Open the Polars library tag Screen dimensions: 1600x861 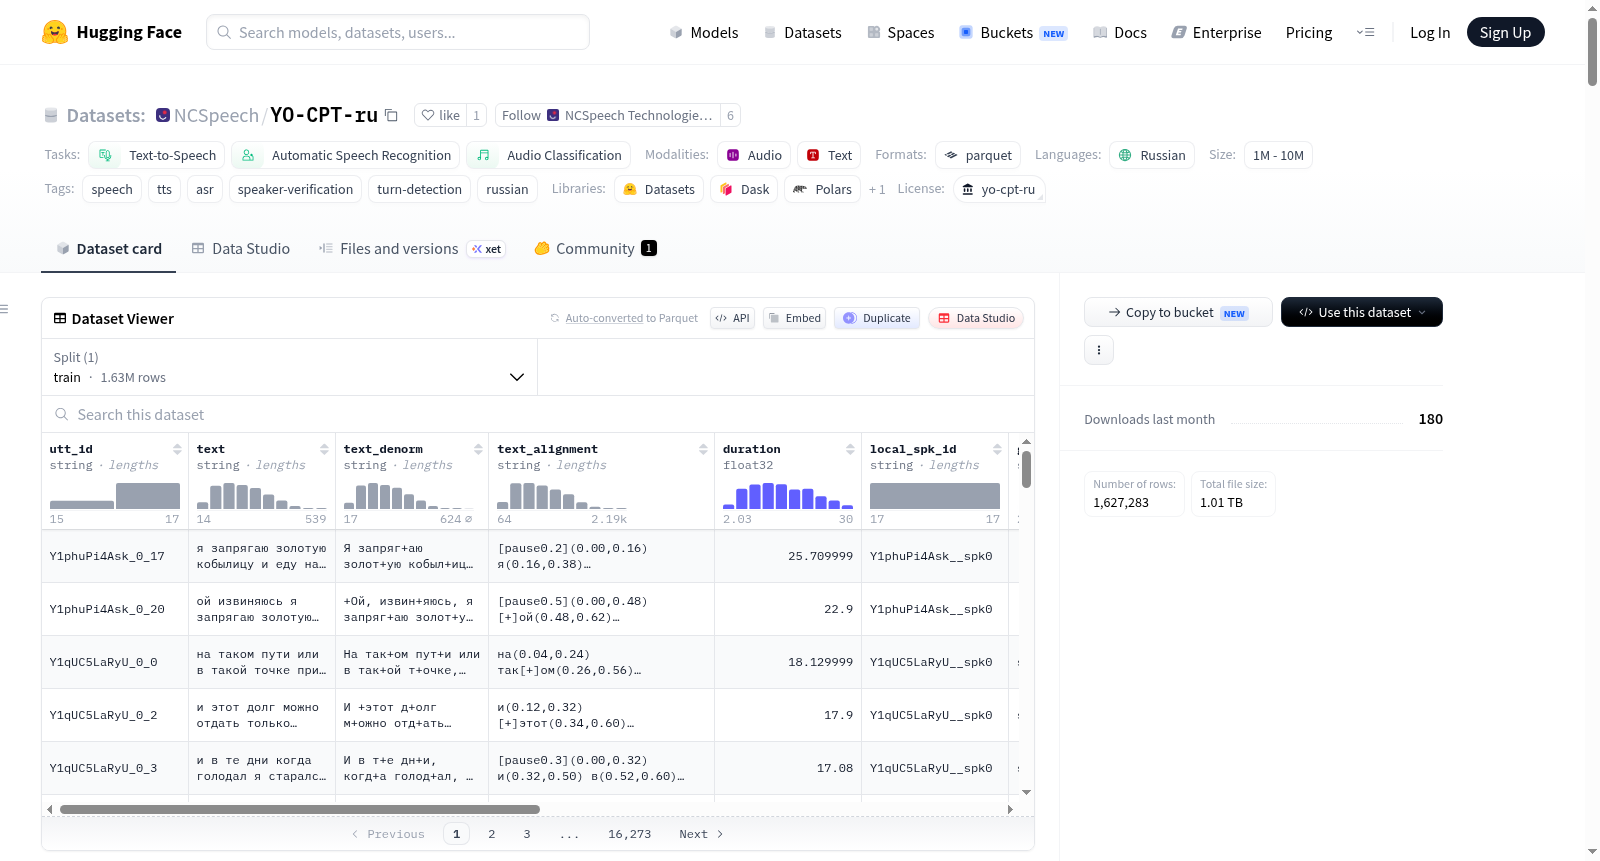pyautogui.click(x=823, y=189)
